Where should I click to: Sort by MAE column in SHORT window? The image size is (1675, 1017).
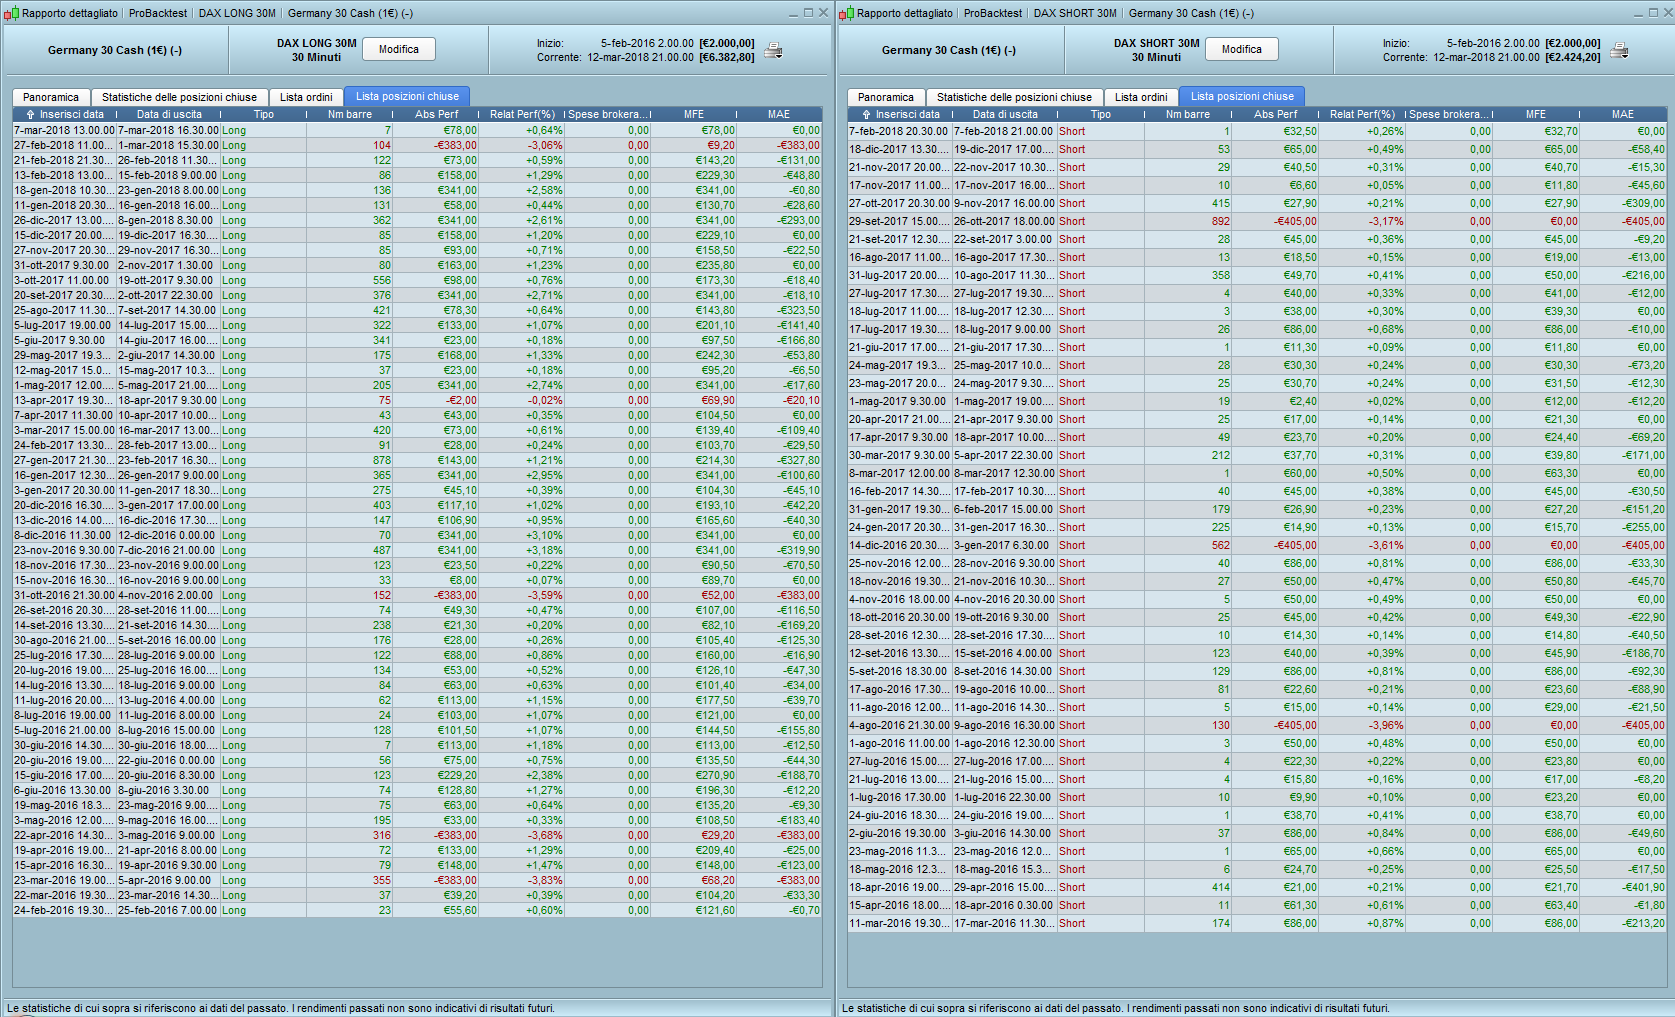[1623, 115]
